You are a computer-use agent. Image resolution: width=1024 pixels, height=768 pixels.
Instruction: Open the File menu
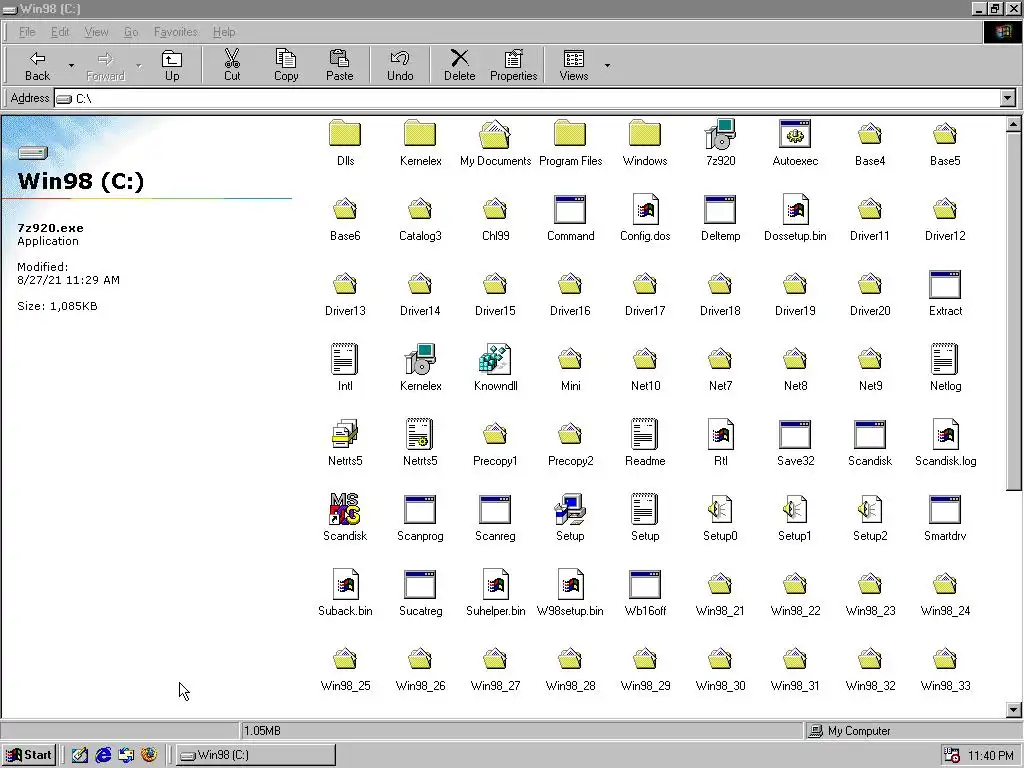point(27,32)
